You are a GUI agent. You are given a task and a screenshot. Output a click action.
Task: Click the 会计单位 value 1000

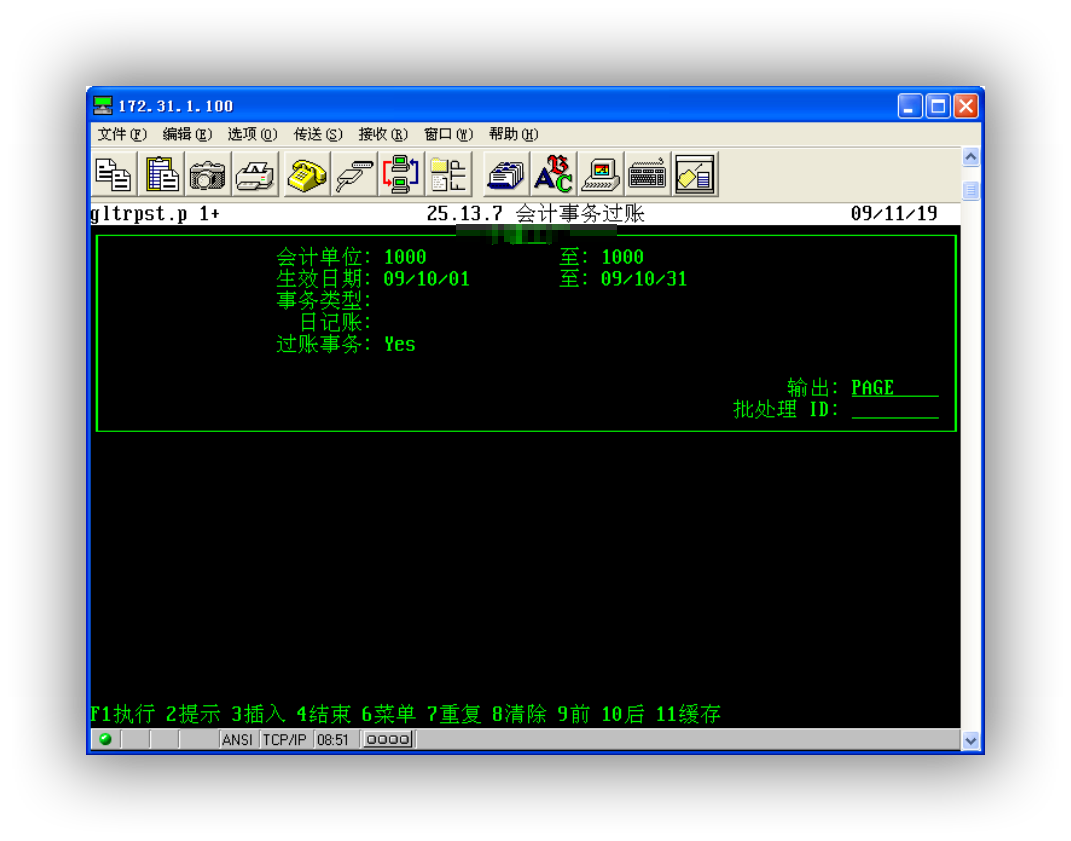click(405, 257)
